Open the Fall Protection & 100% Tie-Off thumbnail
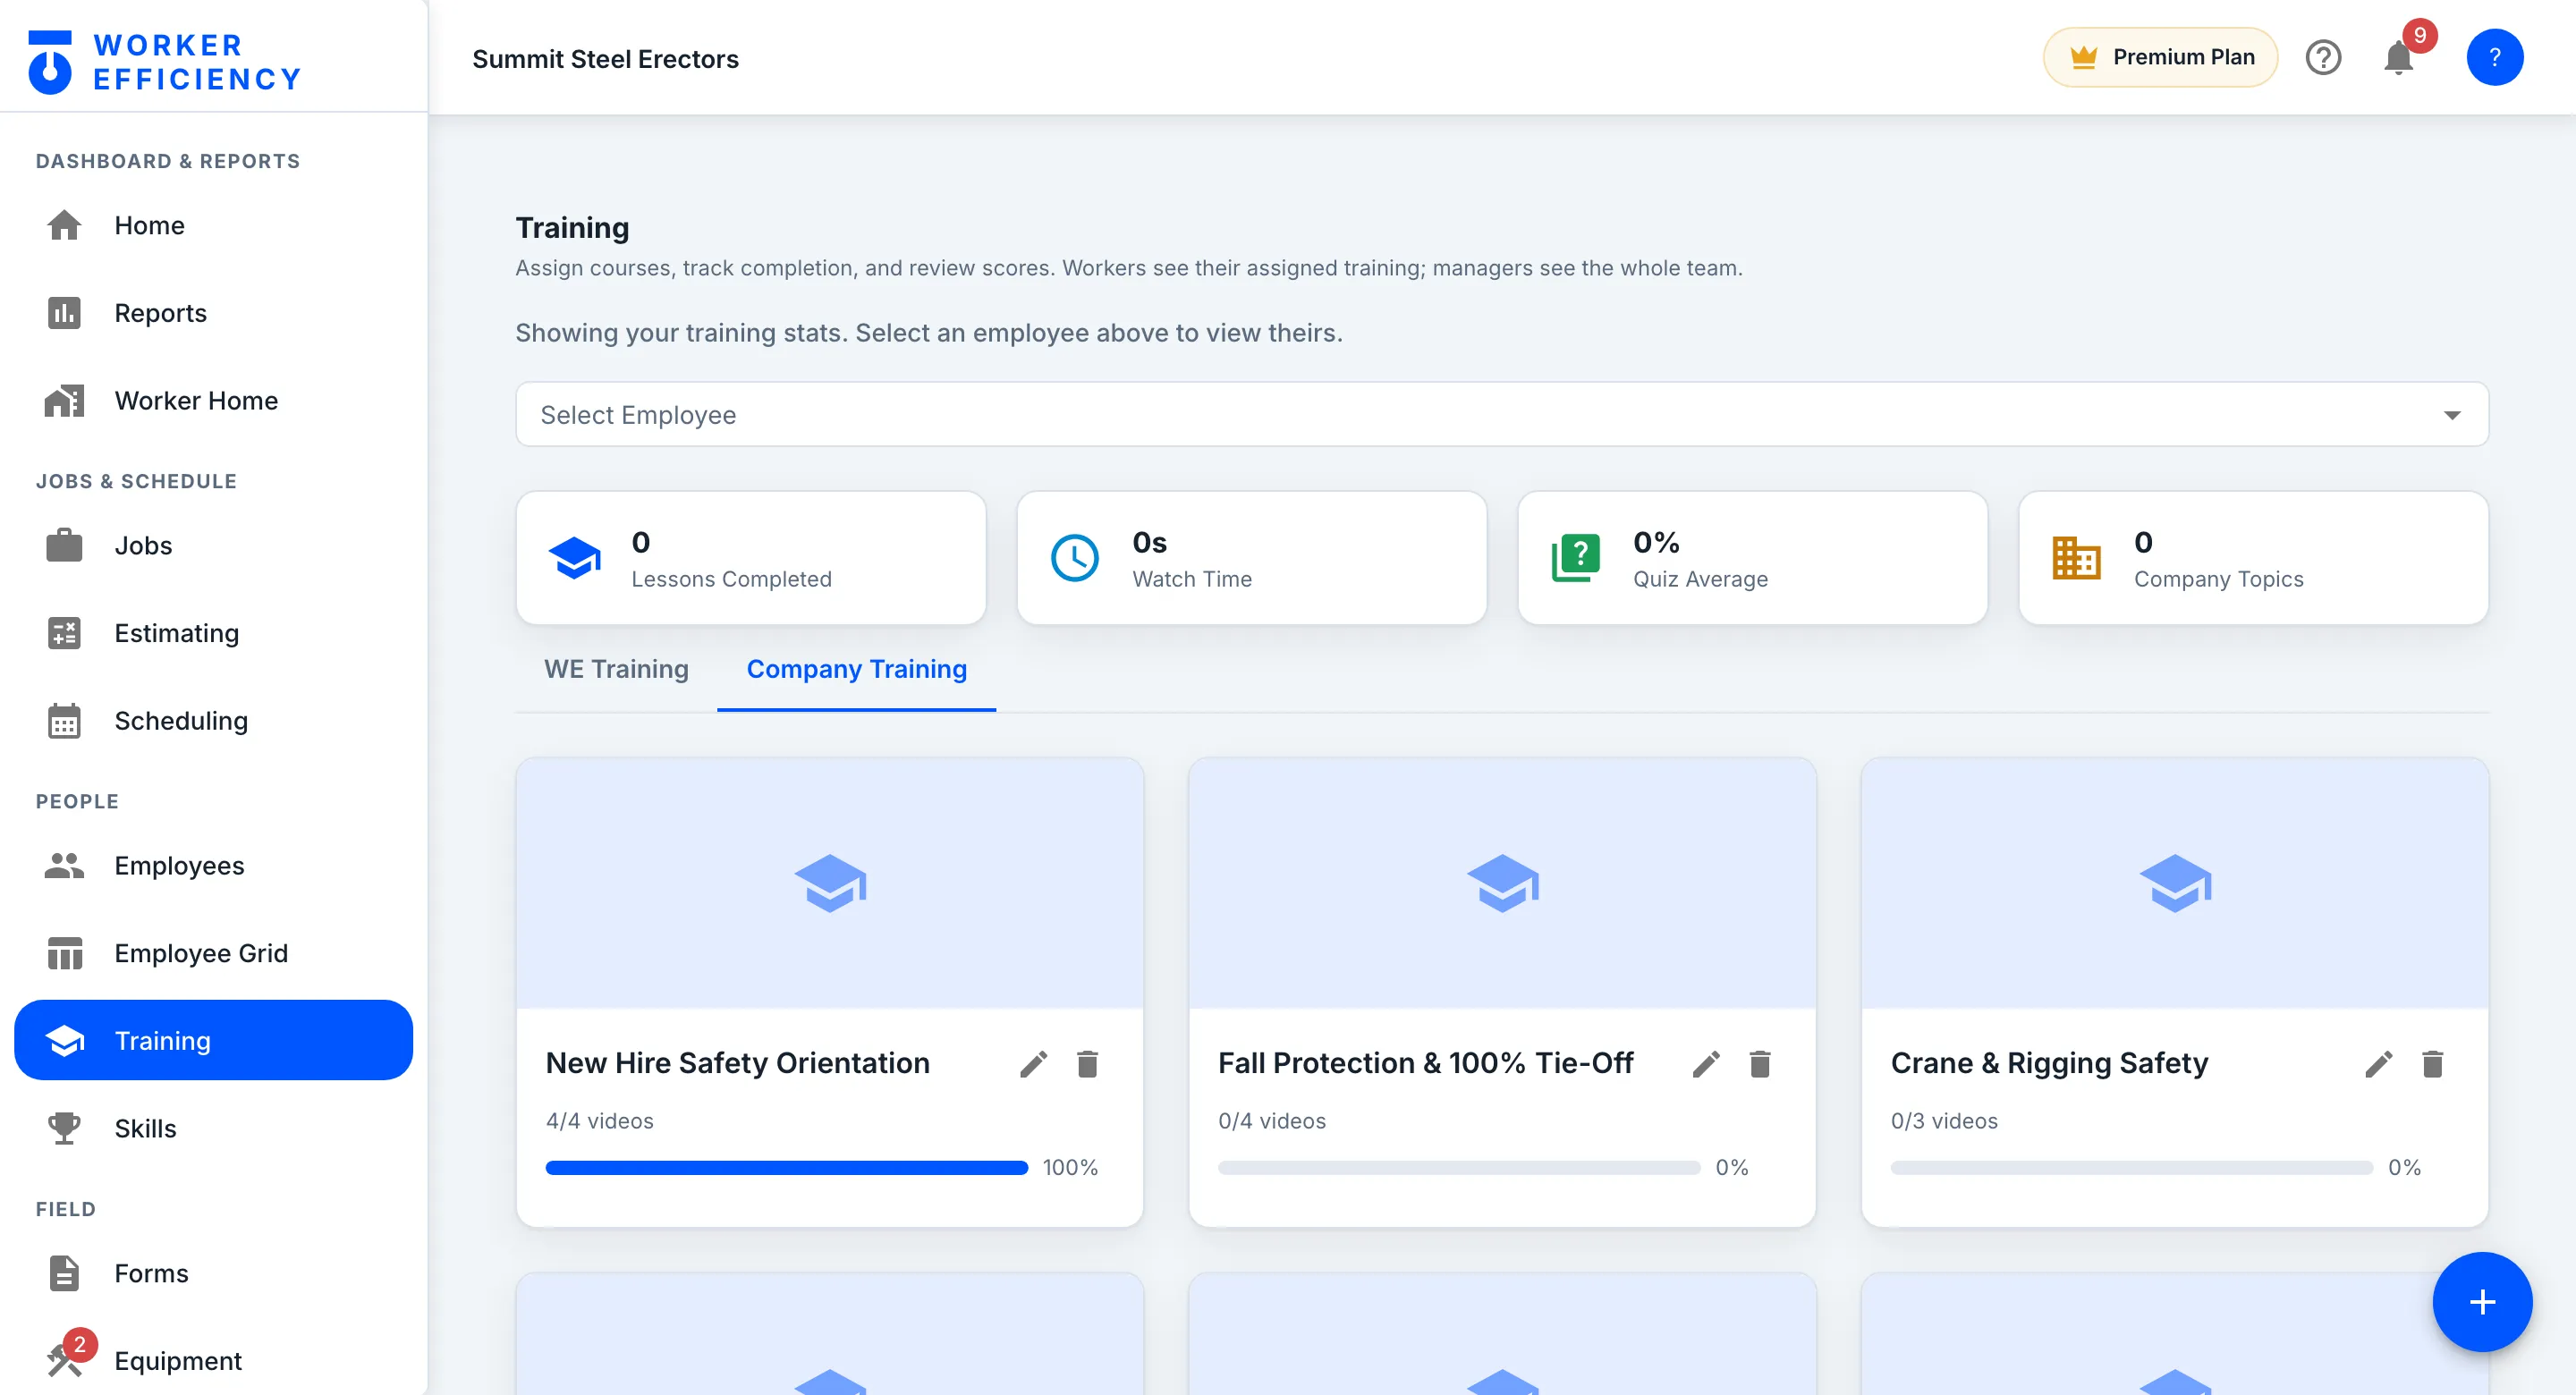 pyautogui.click(x=1502, y=884)
